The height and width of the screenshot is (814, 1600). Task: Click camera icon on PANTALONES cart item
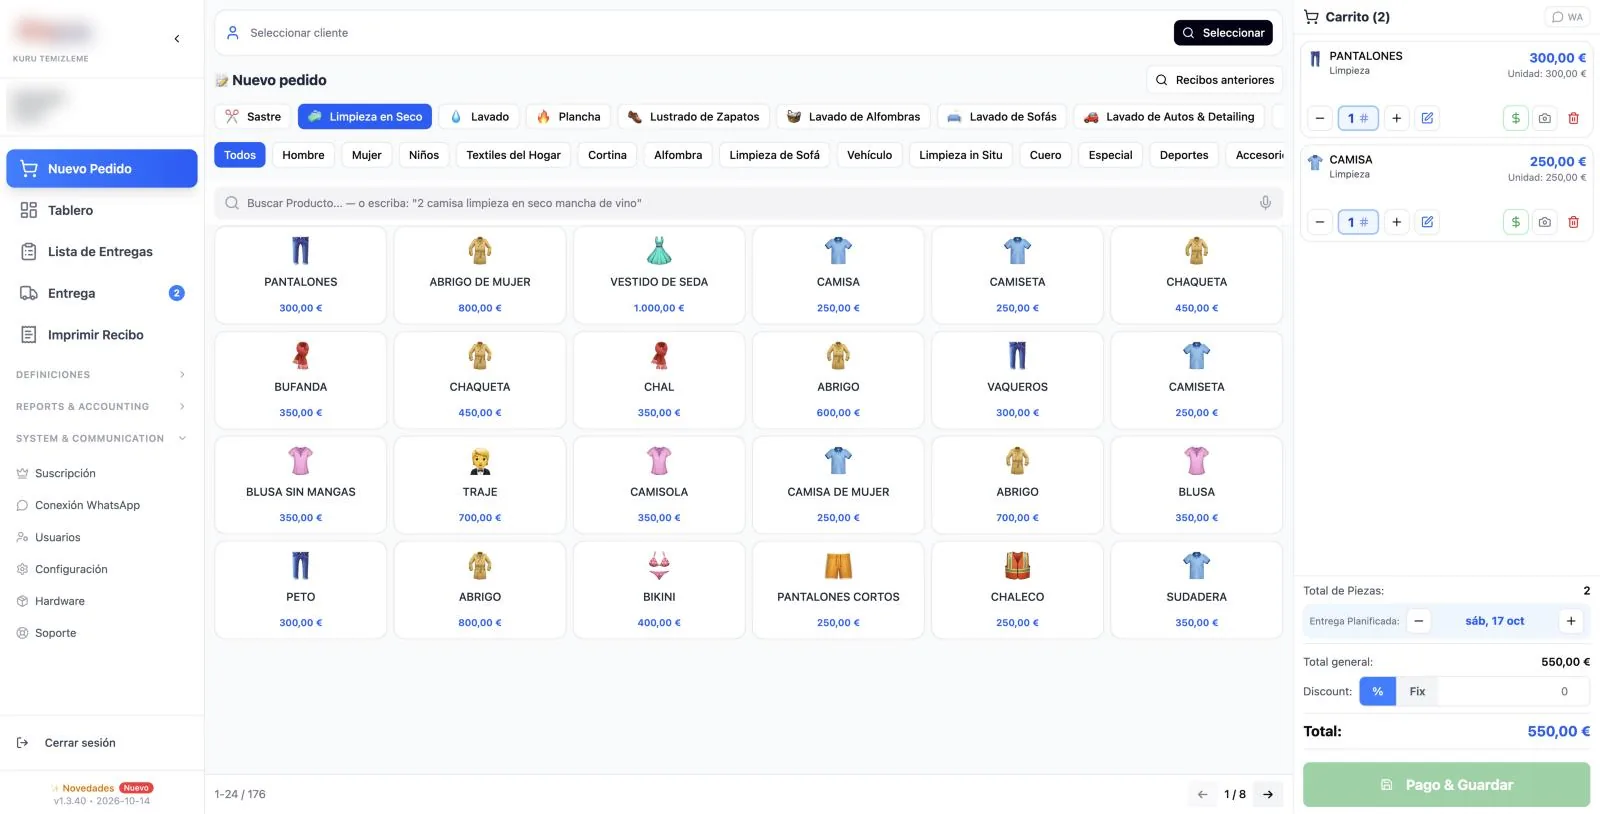coord(1545,118)
